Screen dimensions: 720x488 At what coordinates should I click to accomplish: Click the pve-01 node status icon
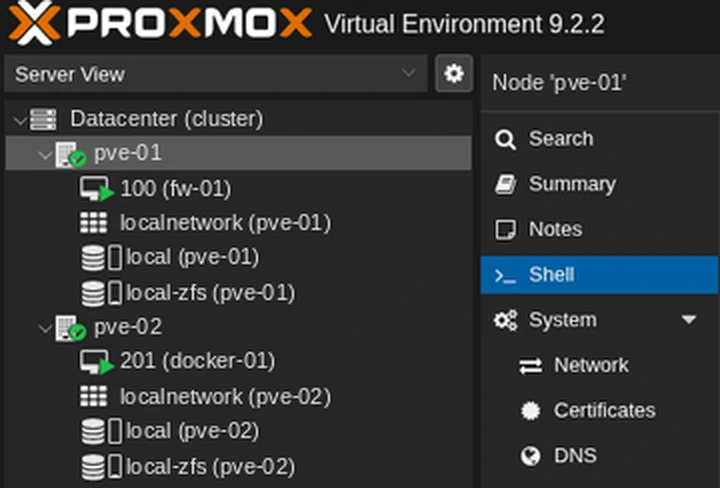click(x=70, y=155)
